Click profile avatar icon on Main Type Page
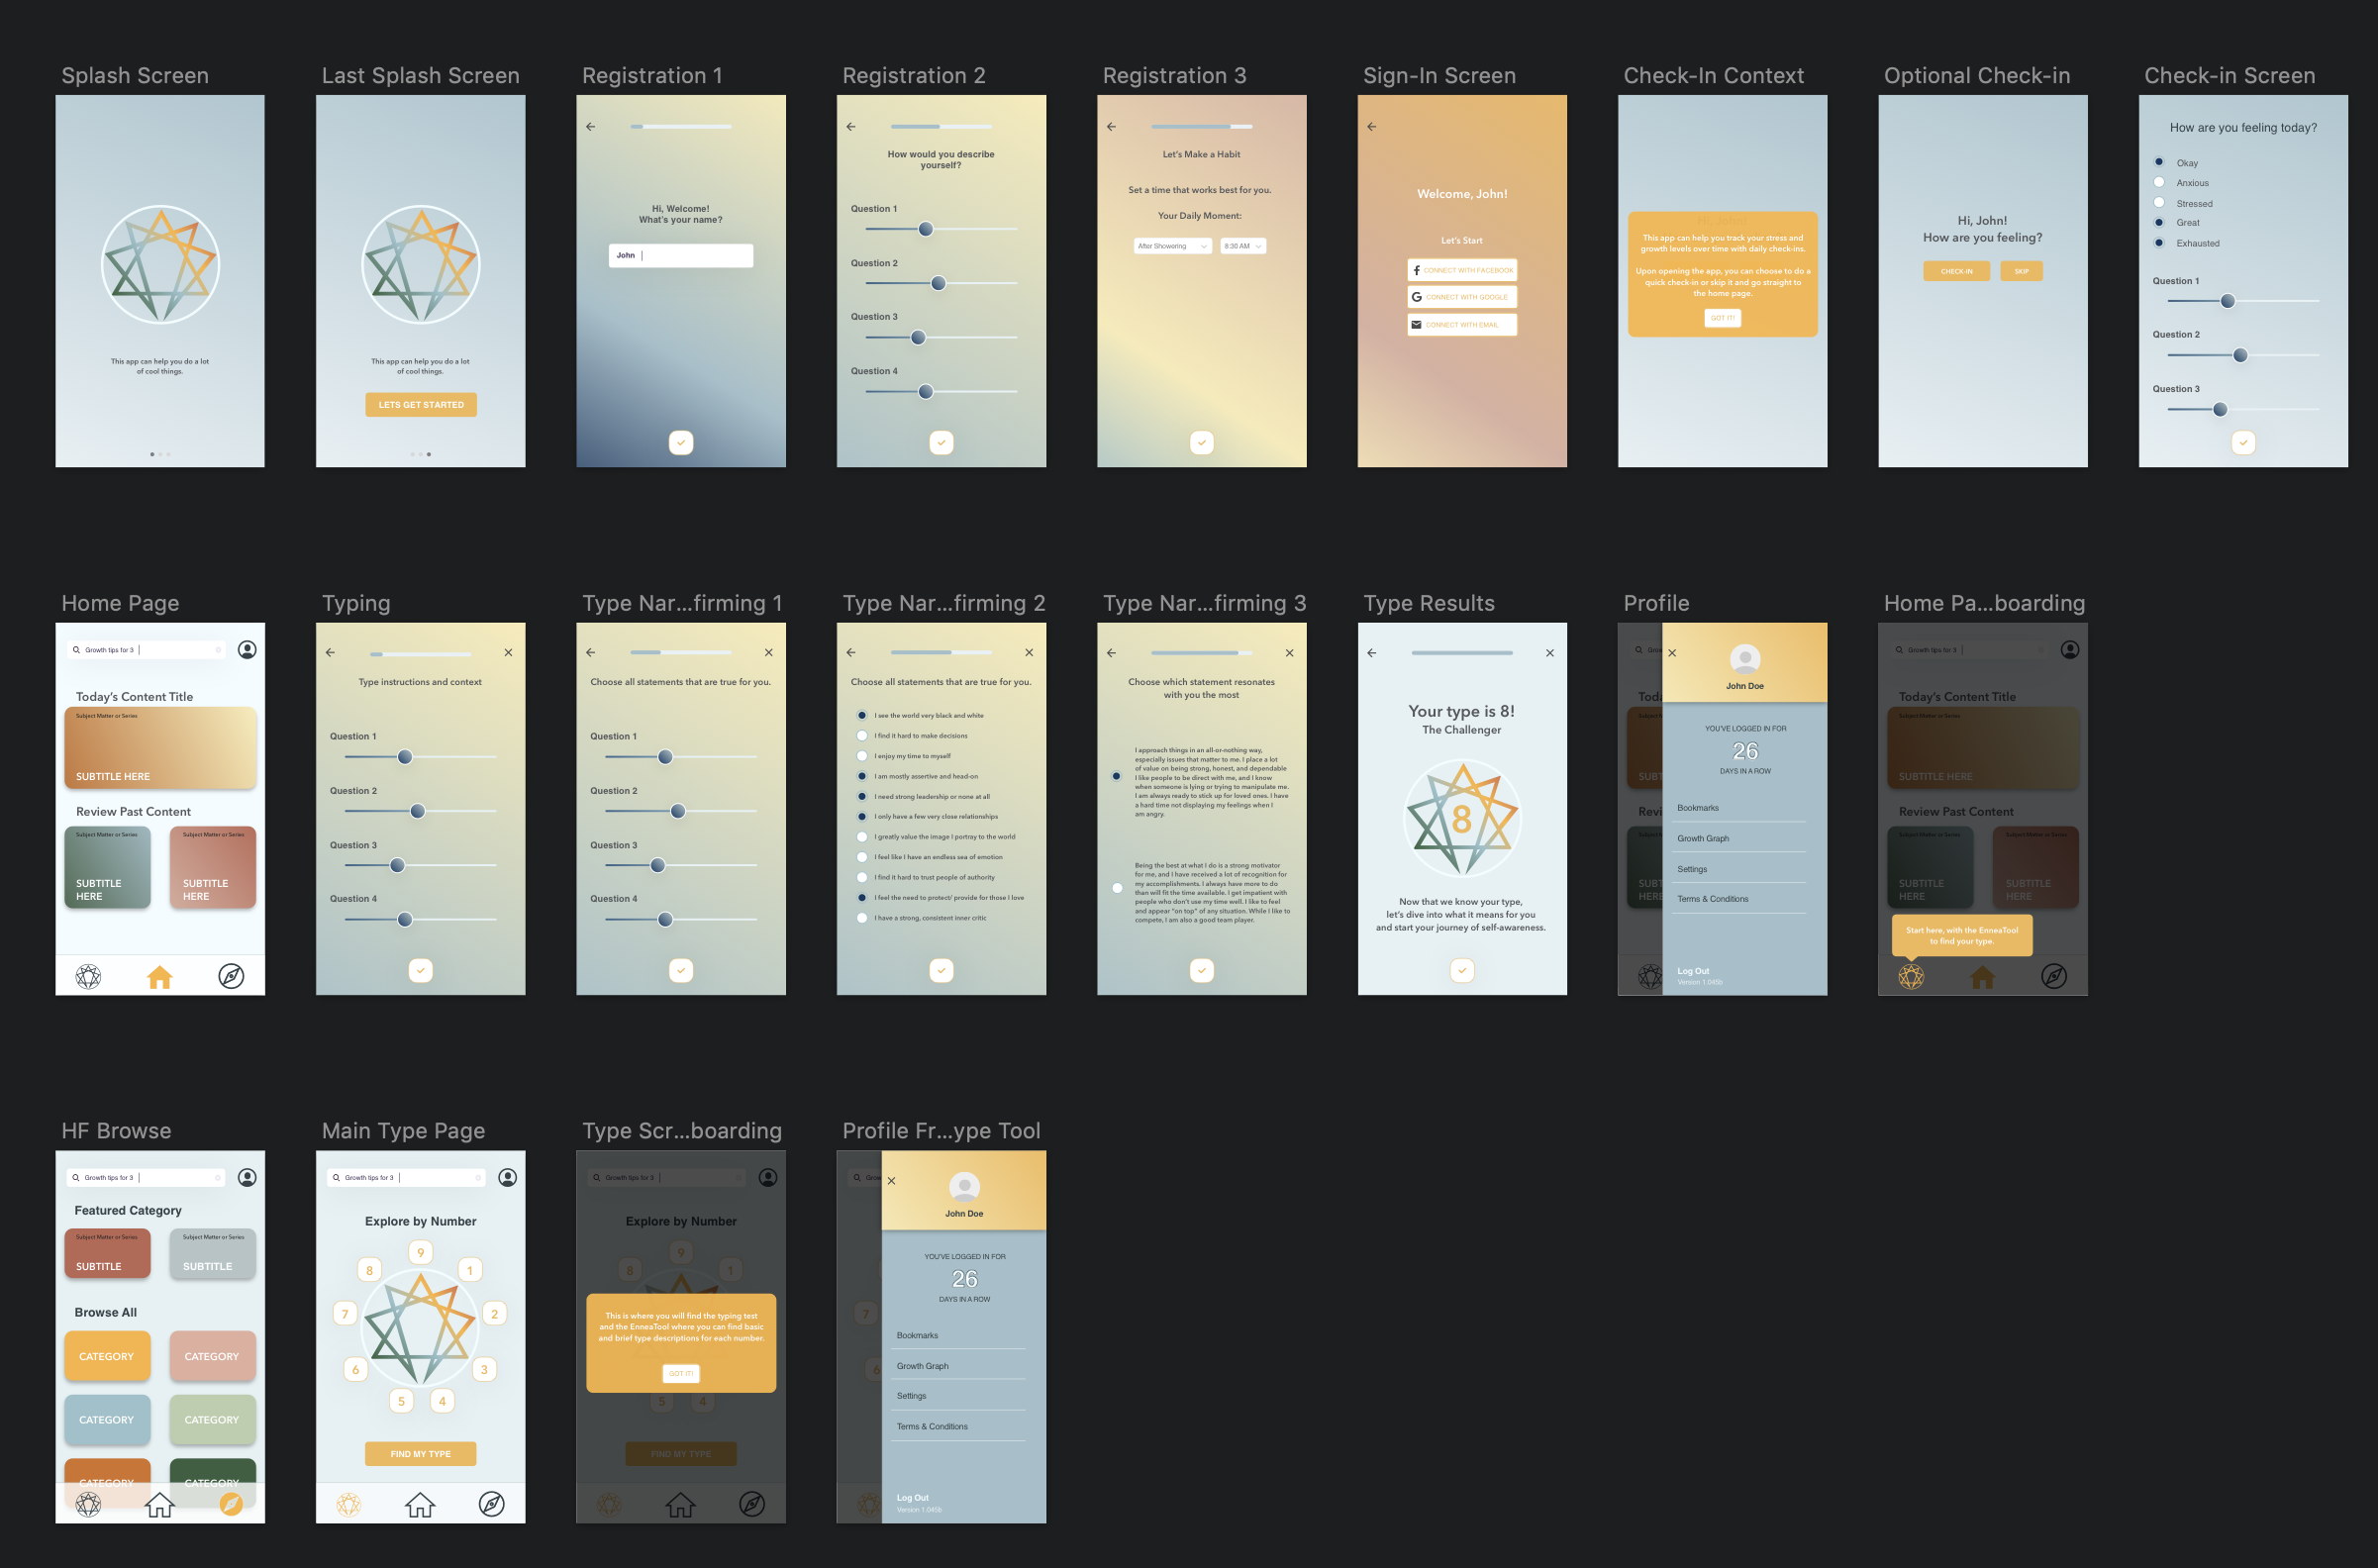 pyautogui.click(x=508, y=1178)
